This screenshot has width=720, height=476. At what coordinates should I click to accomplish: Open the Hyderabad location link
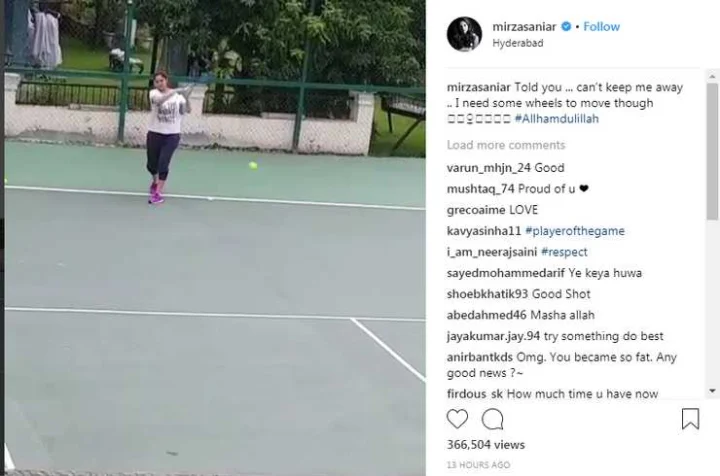pyautogui.click(x=518, y=43)
